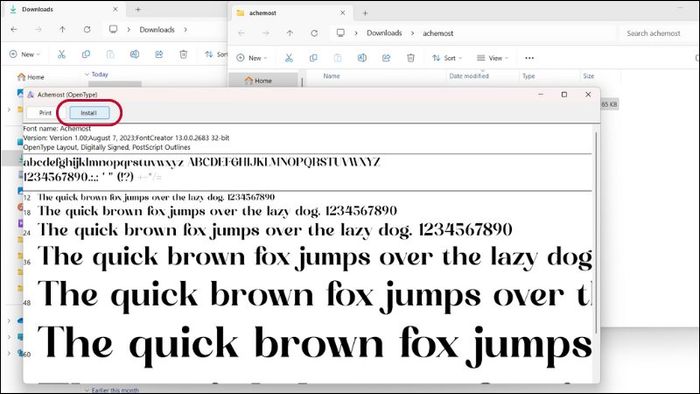This screenshot has width=700, height=394.
Task: Click Paste icon in Downloads window toolbar
Action: [x=110, y=54]
